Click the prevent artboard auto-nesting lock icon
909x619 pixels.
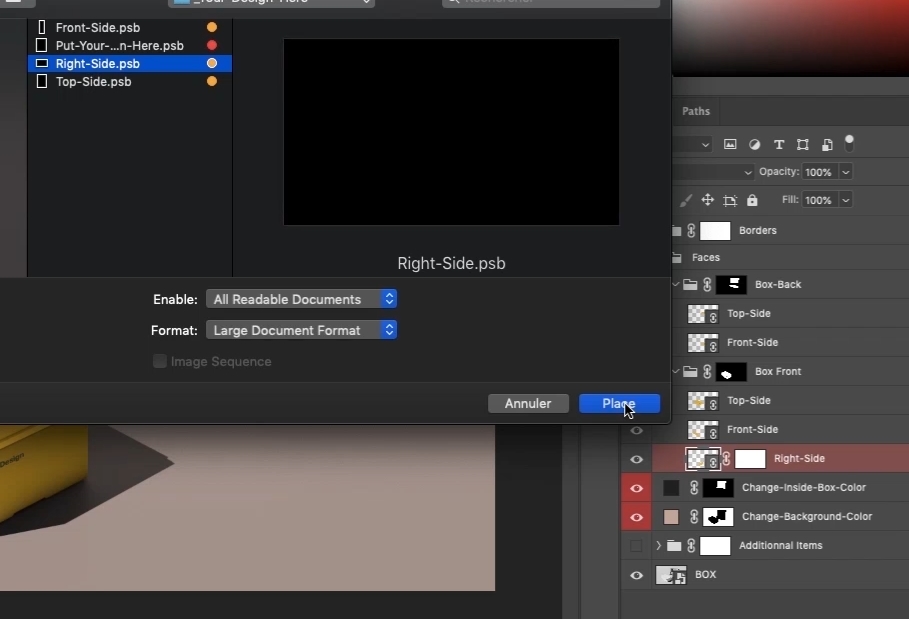coord(730,201)
